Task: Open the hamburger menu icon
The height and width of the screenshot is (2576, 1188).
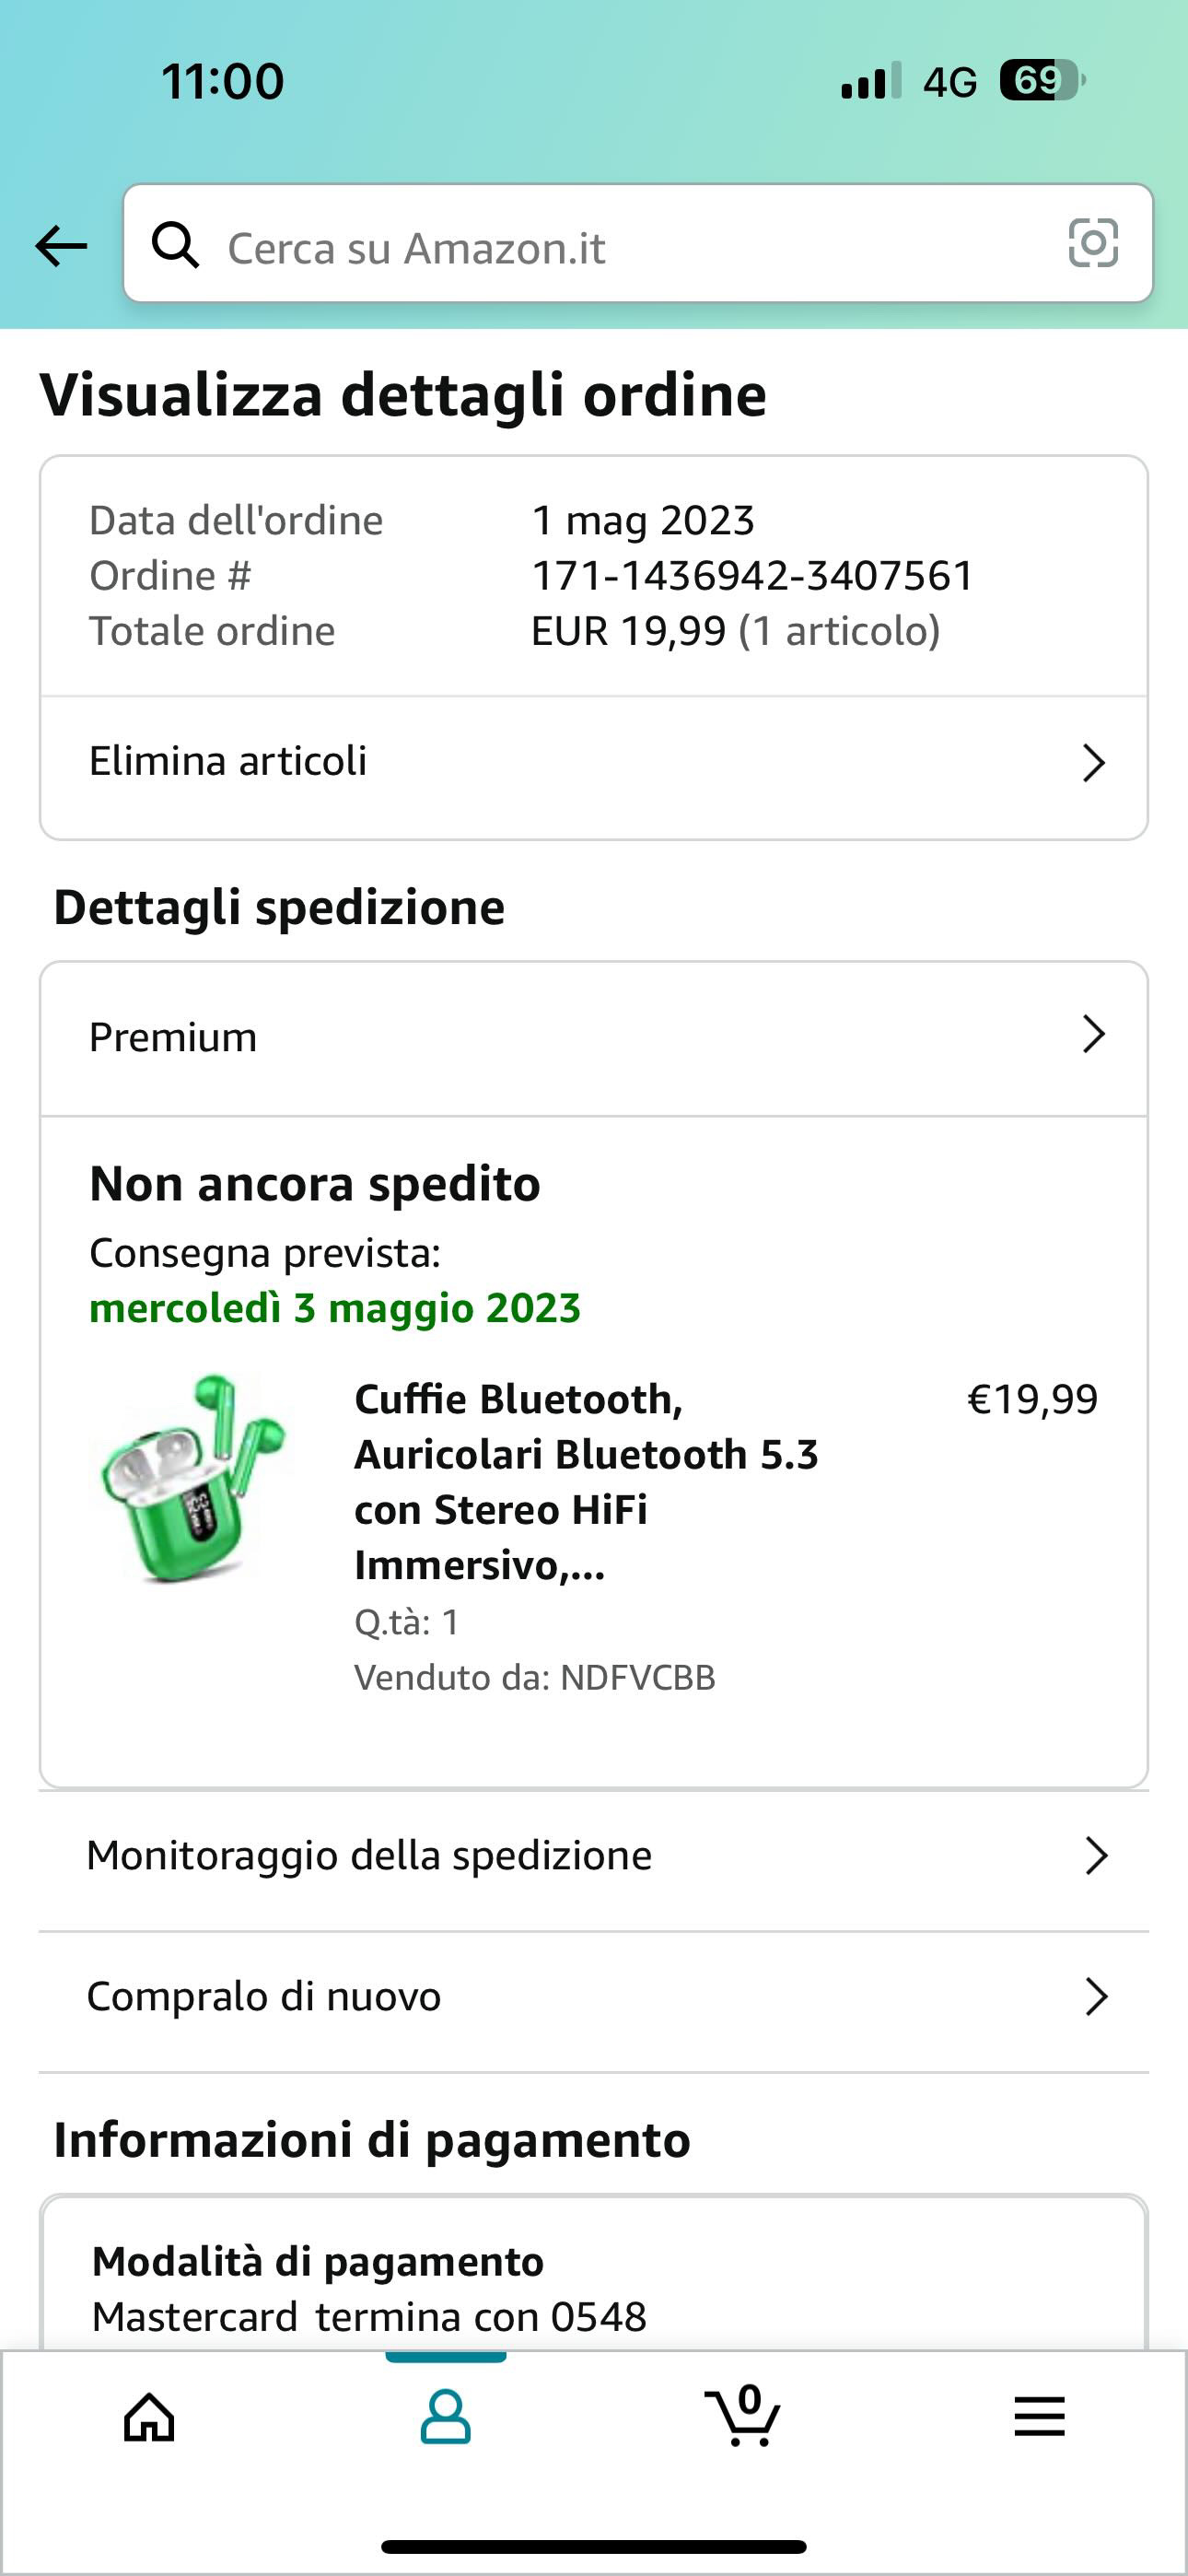Action: [1039, 2418]
